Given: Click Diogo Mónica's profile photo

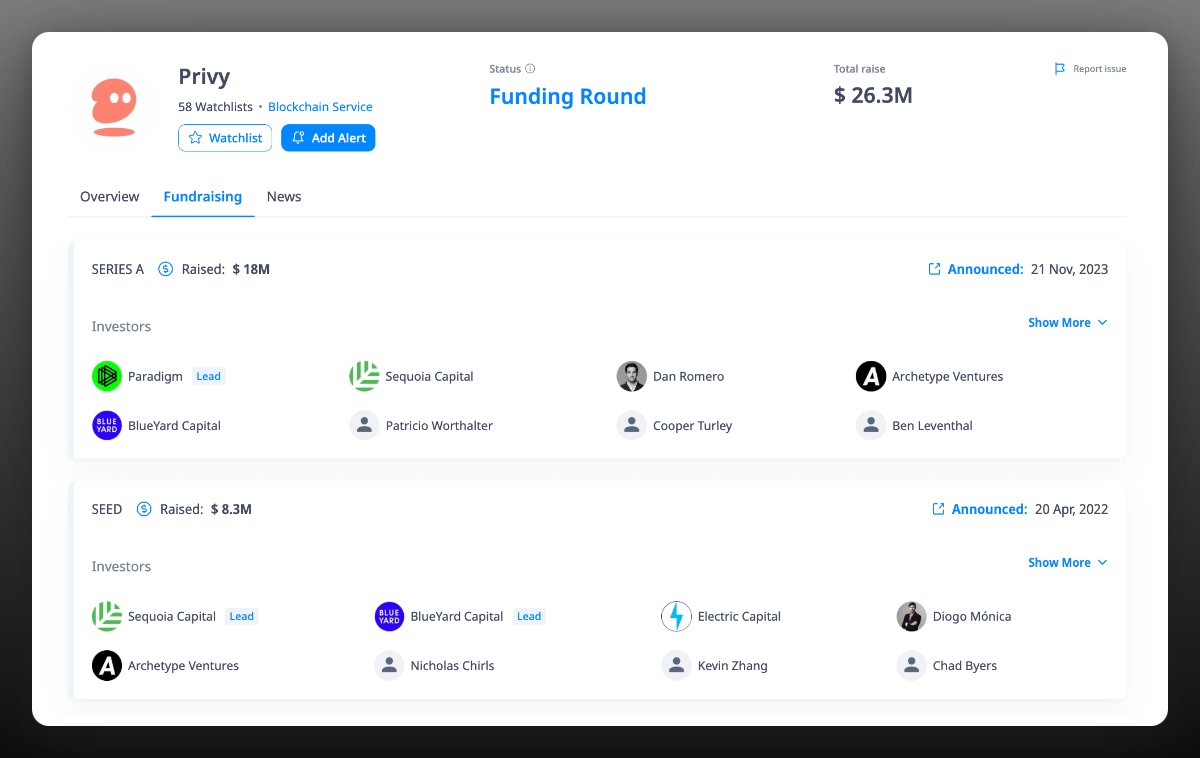Looking at the screenshot, I should pos(911,616).
